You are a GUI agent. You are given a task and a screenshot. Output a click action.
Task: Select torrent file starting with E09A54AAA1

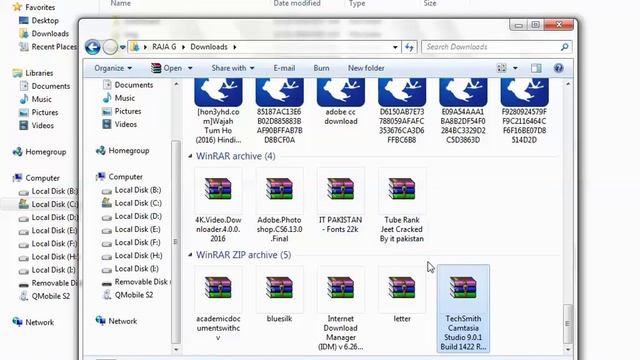pos(463,111)
